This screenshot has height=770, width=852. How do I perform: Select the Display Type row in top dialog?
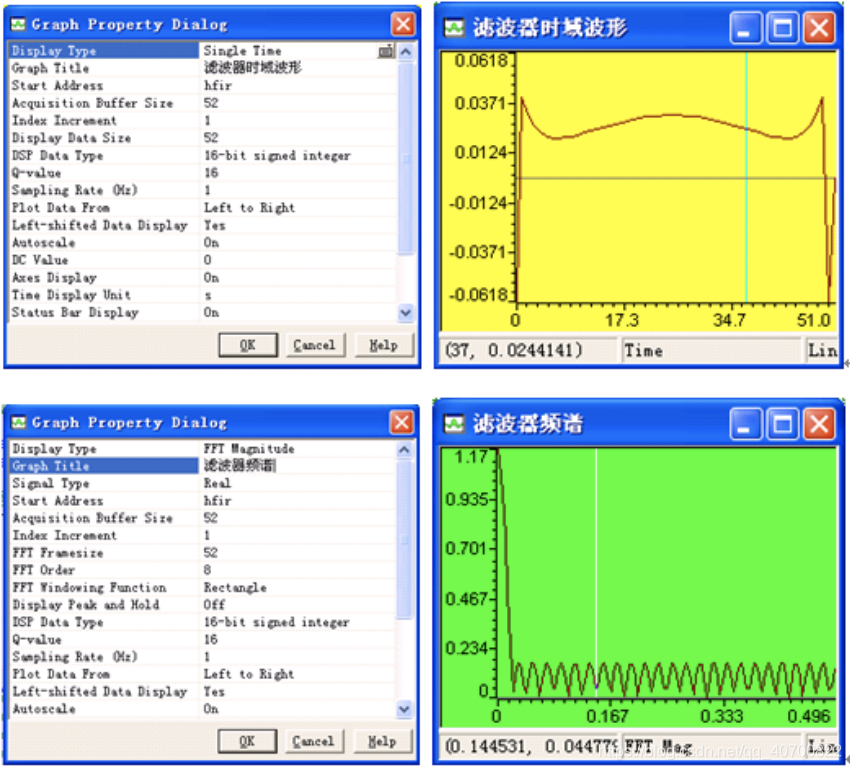(202, 51)
